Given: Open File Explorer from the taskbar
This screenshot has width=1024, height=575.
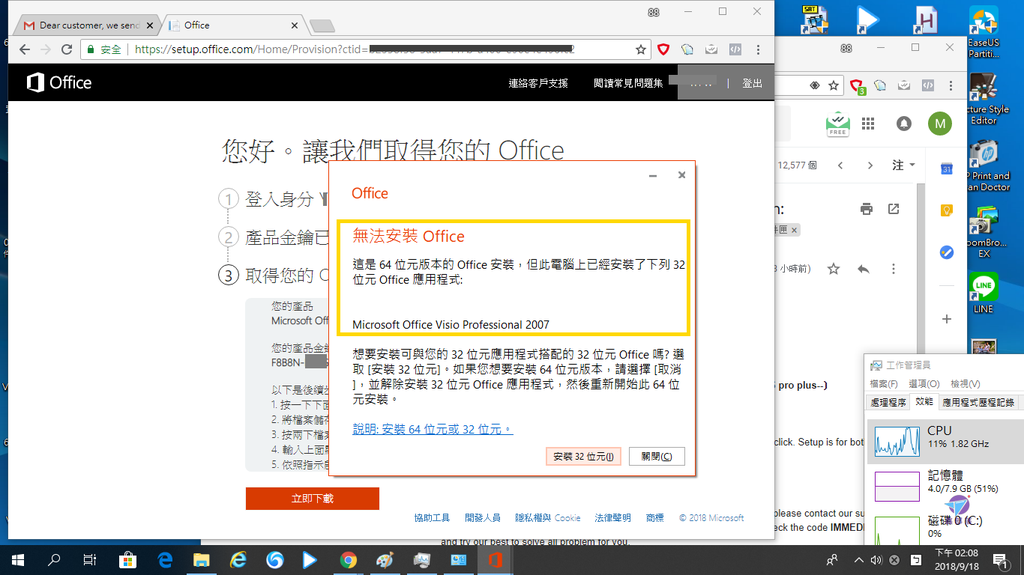Looking at the screenshot, I should click(x=201, y=560).
